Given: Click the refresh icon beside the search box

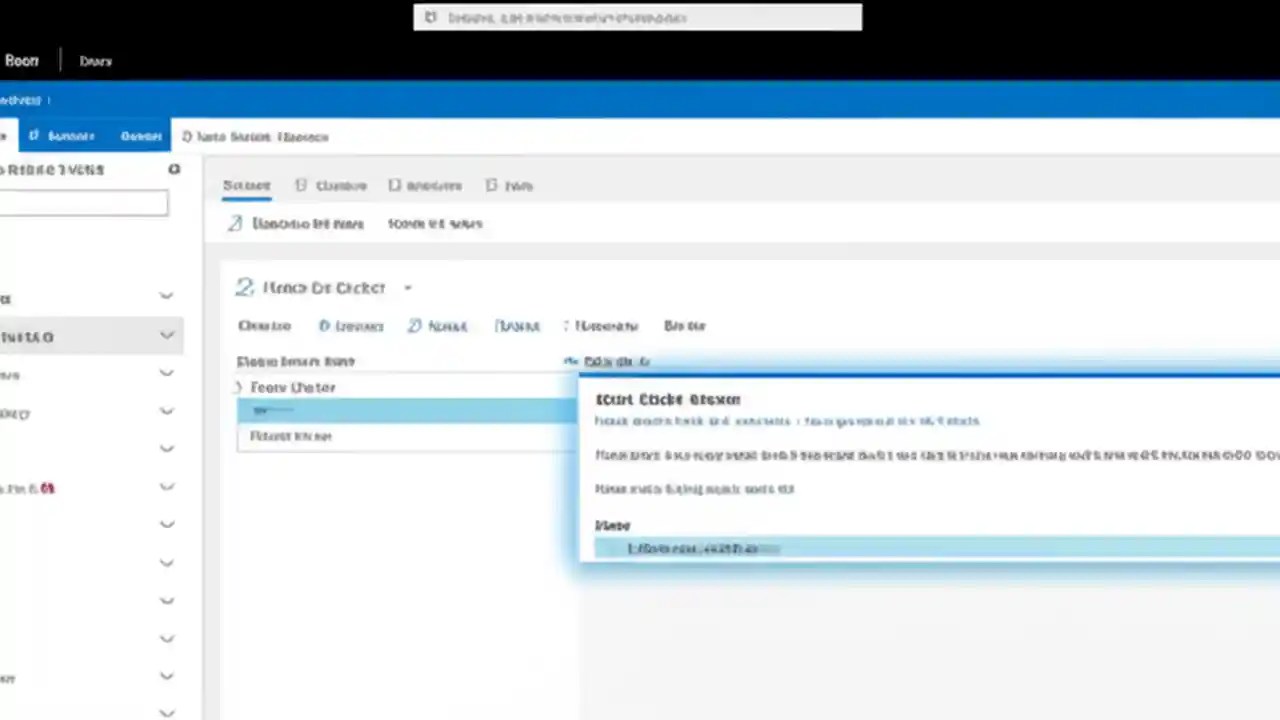Looking at the screenshot, I should tap(174, 169).
